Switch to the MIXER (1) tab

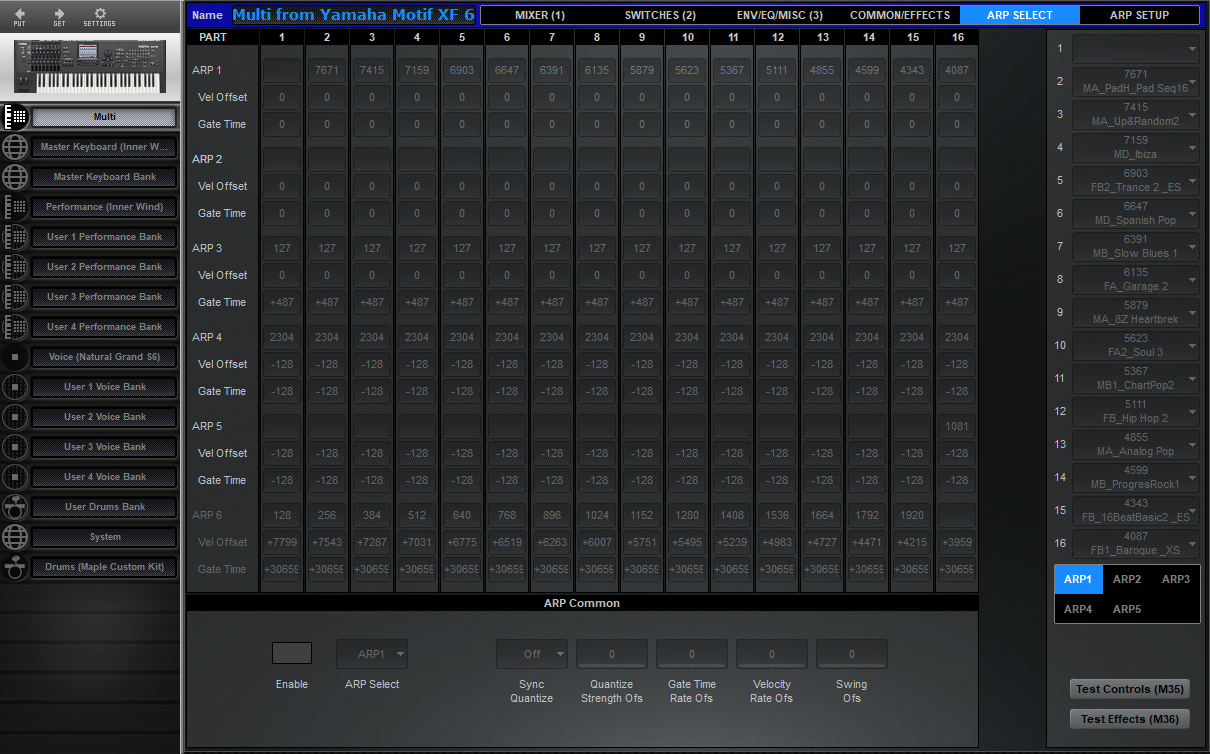[x=540, y=14]
